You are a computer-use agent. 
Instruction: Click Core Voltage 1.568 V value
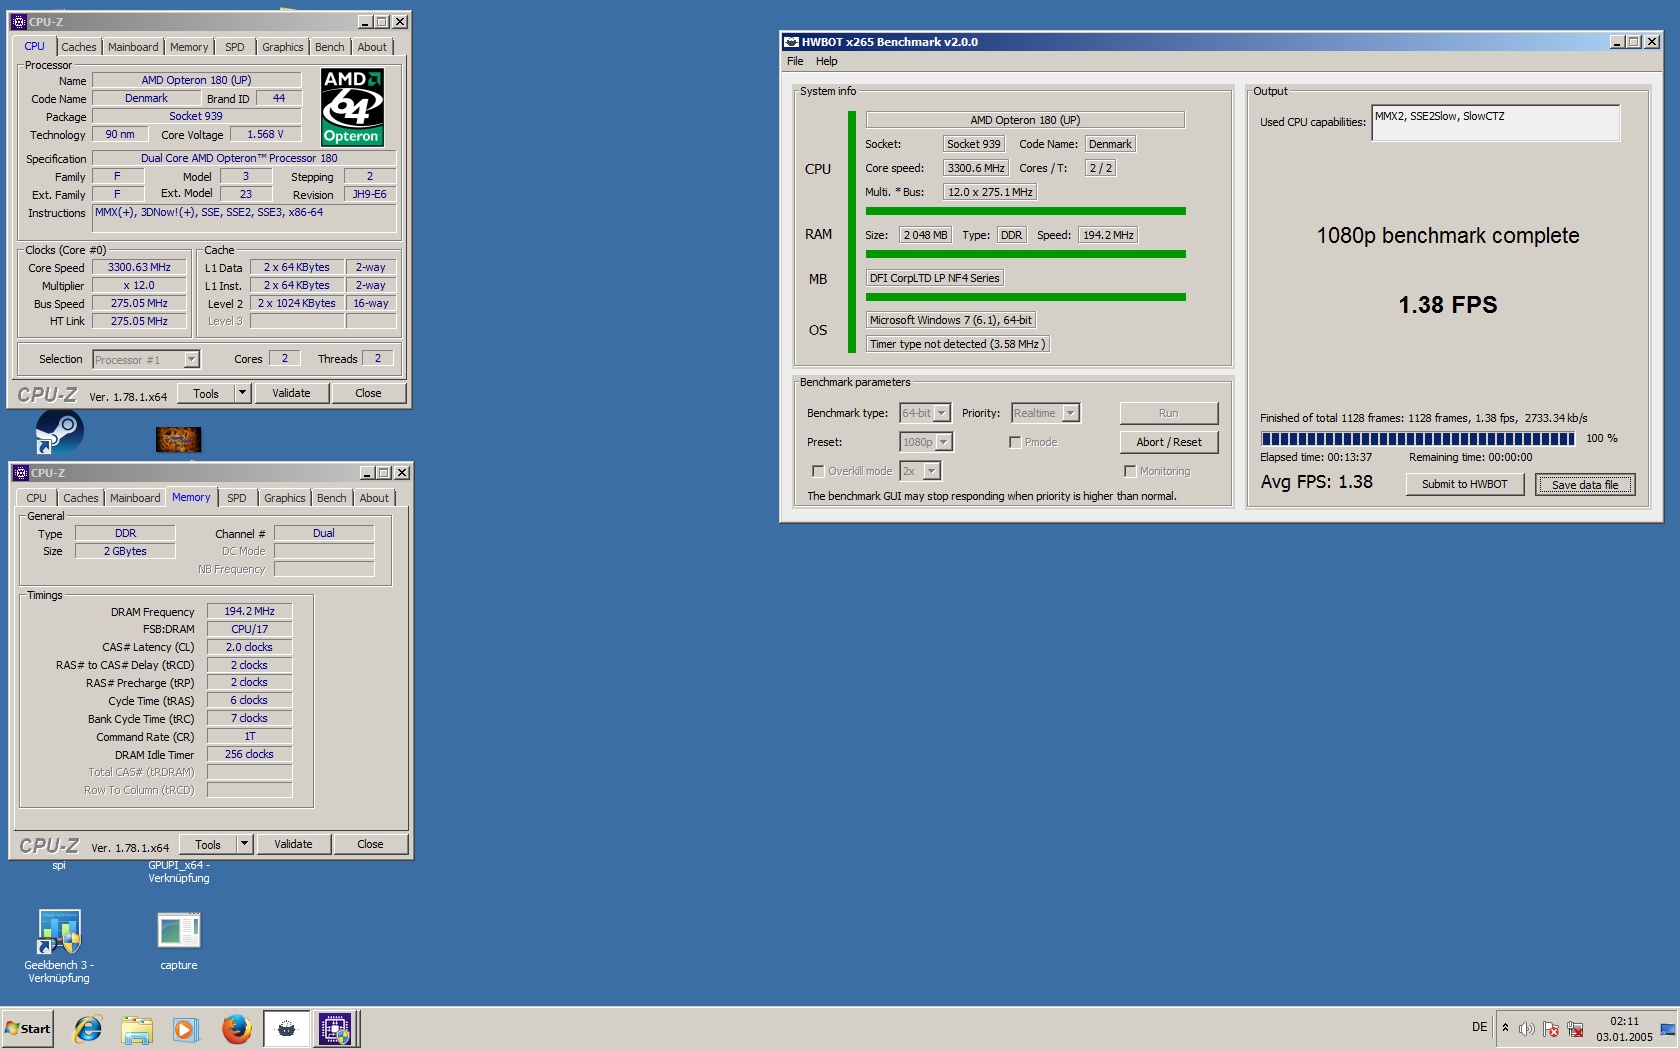click(x=266, y=134)
